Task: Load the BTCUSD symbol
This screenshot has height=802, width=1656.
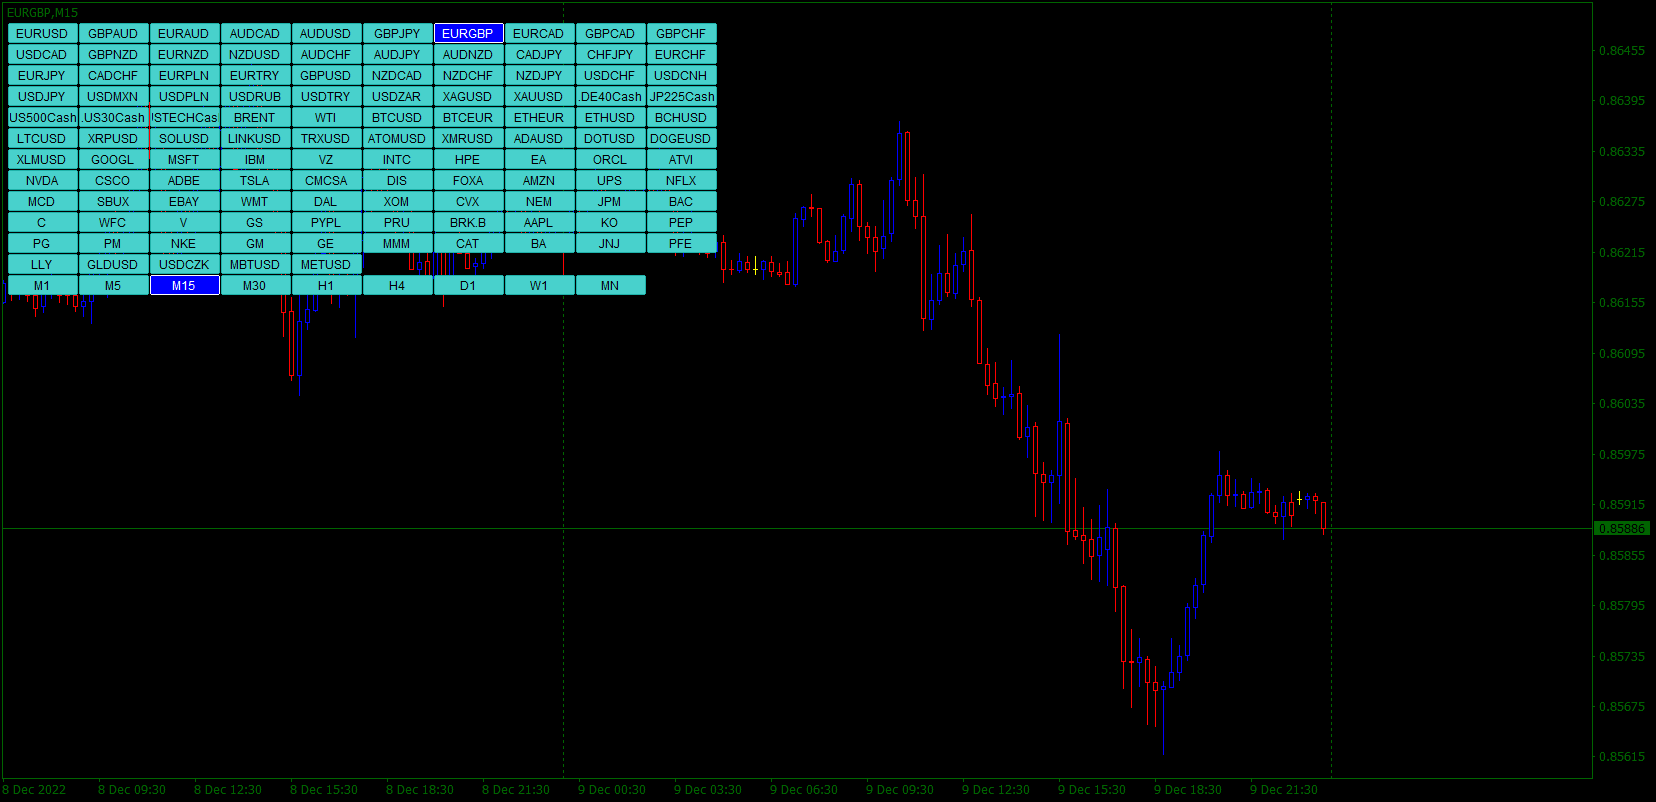Action: 397,118
